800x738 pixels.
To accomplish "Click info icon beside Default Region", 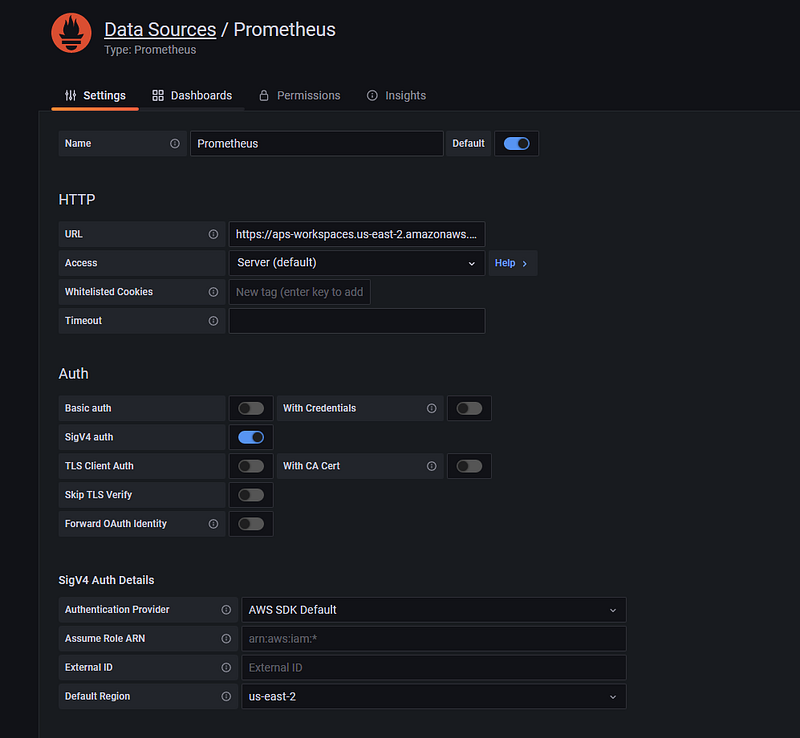I will click(x=226, y=697).
